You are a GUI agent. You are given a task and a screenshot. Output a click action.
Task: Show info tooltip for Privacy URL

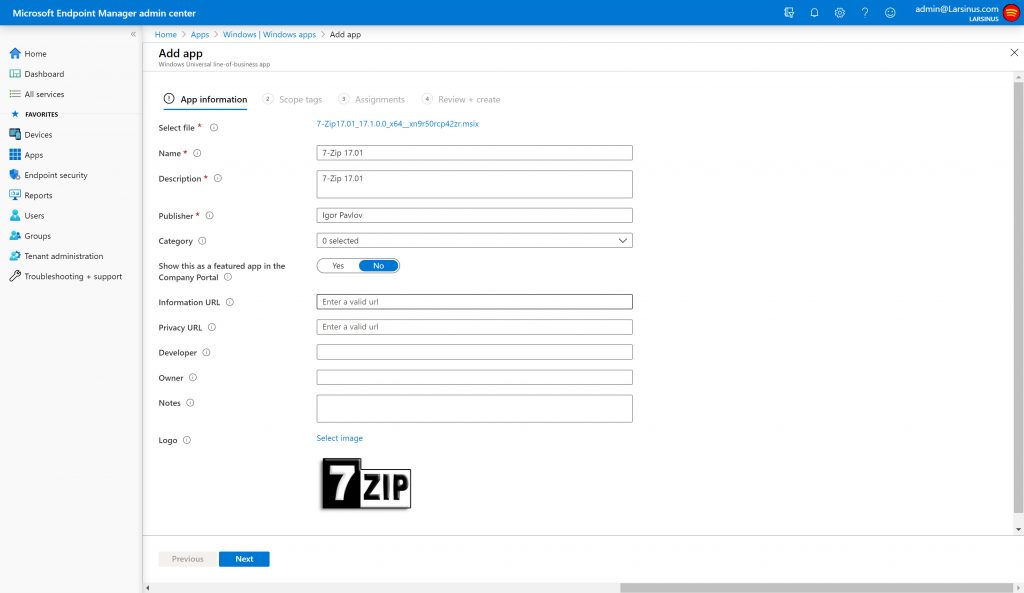click(x=212, y=327)
